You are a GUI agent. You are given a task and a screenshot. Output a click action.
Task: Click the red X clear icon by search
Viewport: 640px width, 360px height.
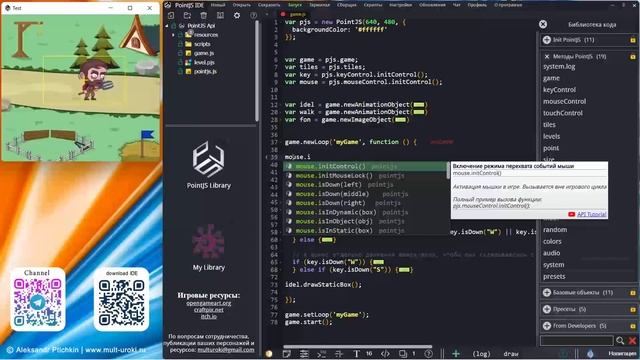coord(632,340)
